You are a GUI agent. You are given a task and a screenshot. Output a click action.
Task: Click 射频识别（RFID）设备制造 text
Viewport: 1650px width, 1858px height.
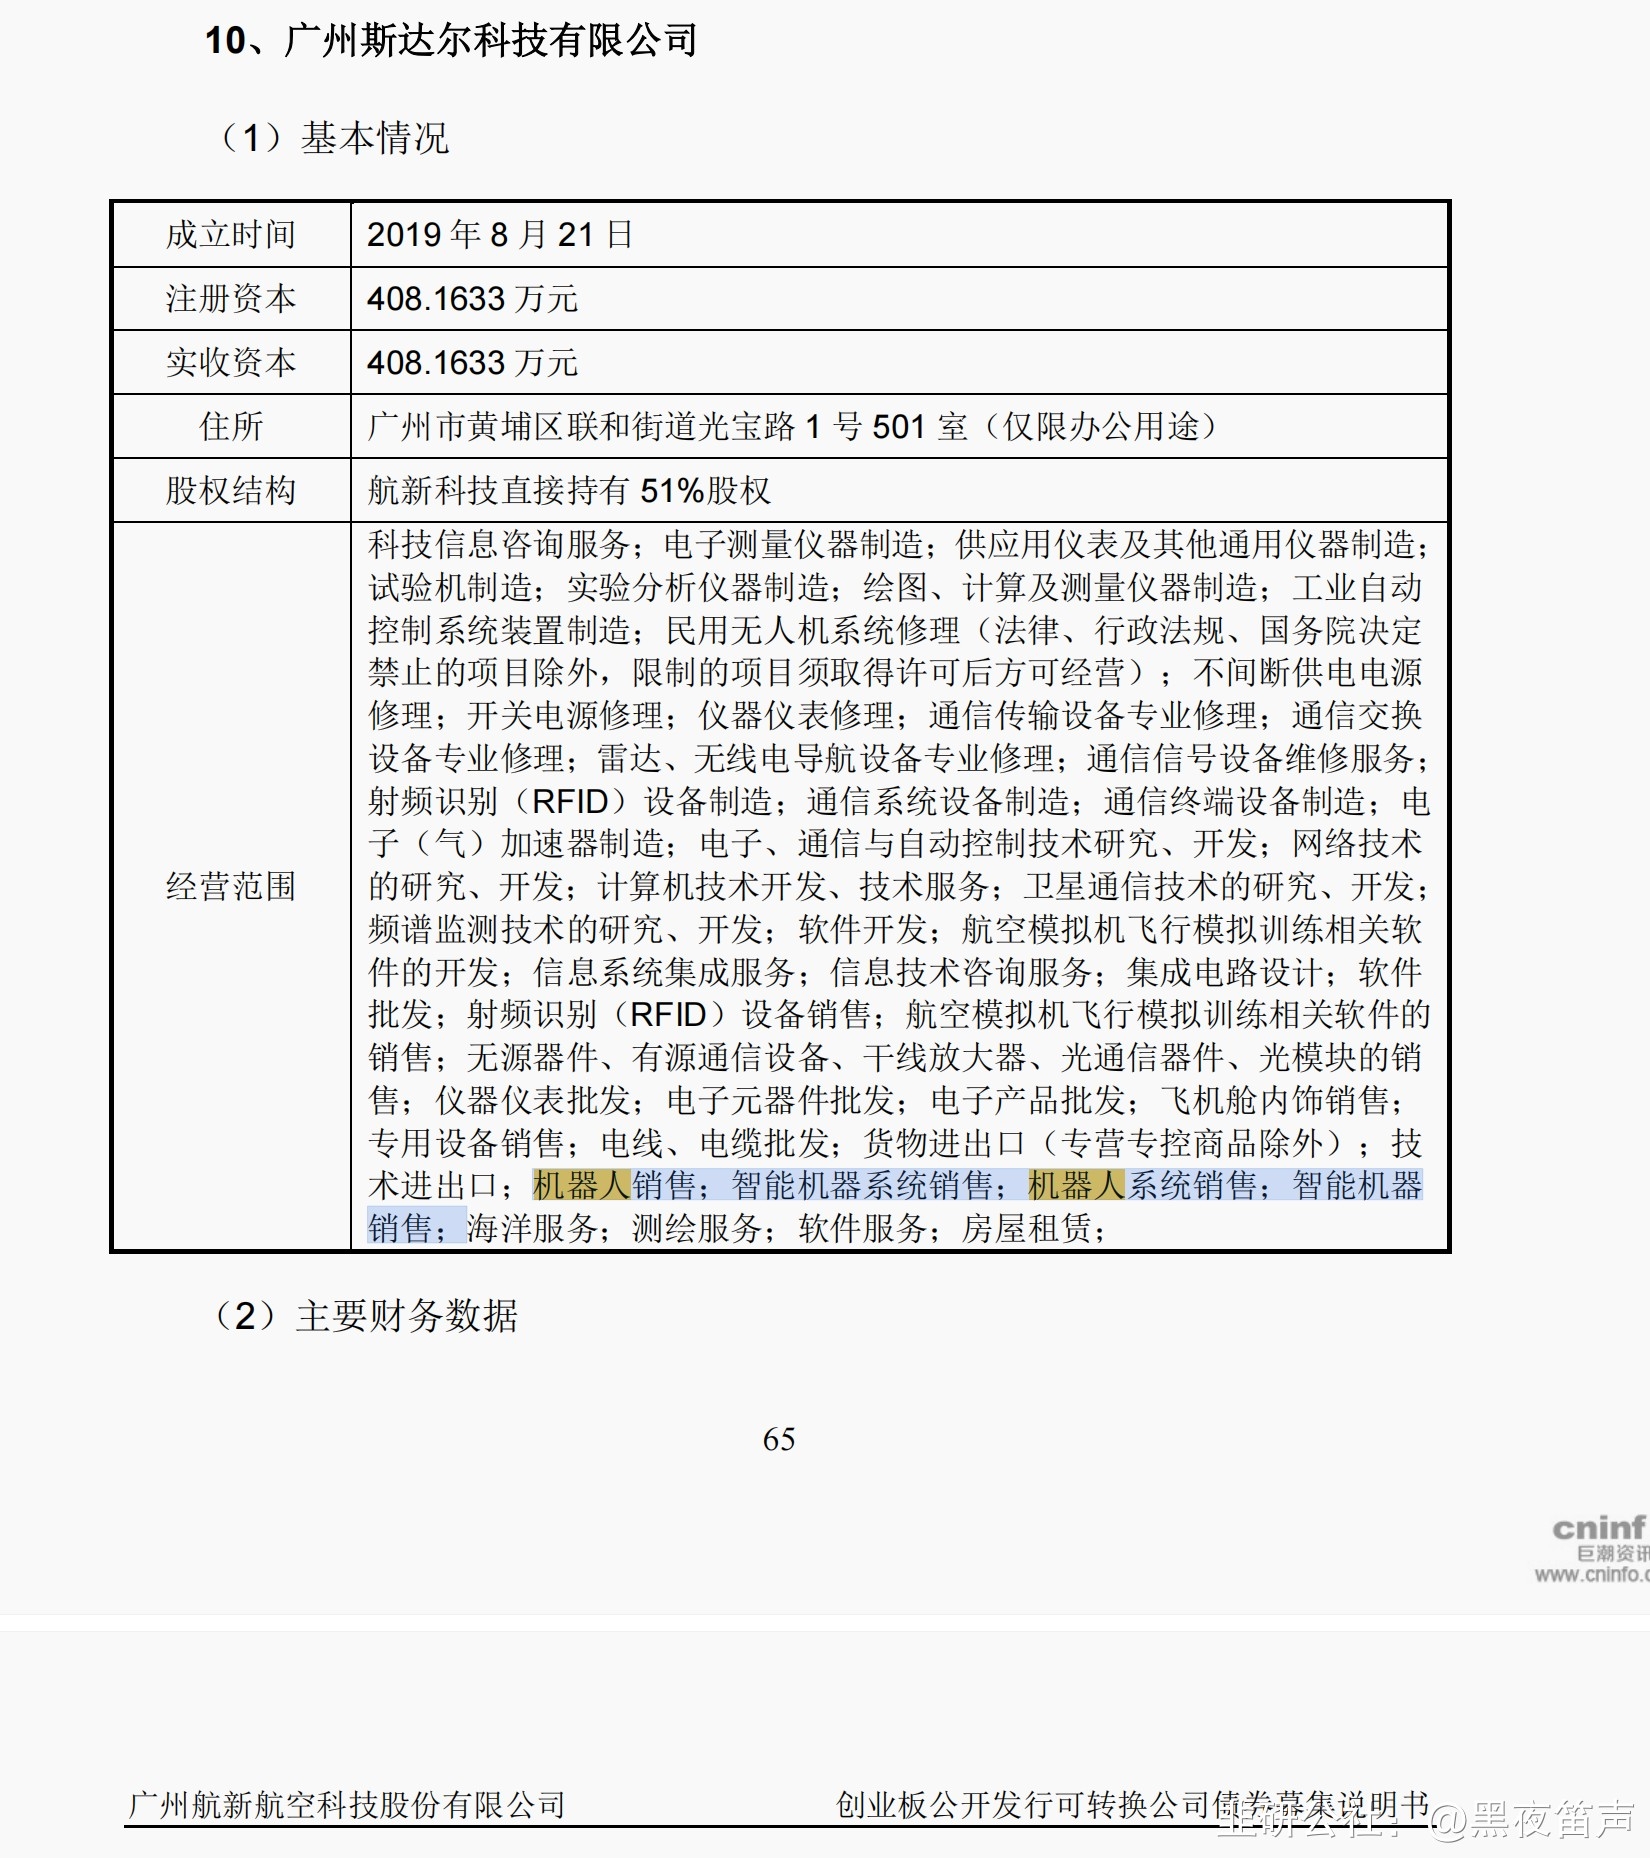click(x=569, y=802)
